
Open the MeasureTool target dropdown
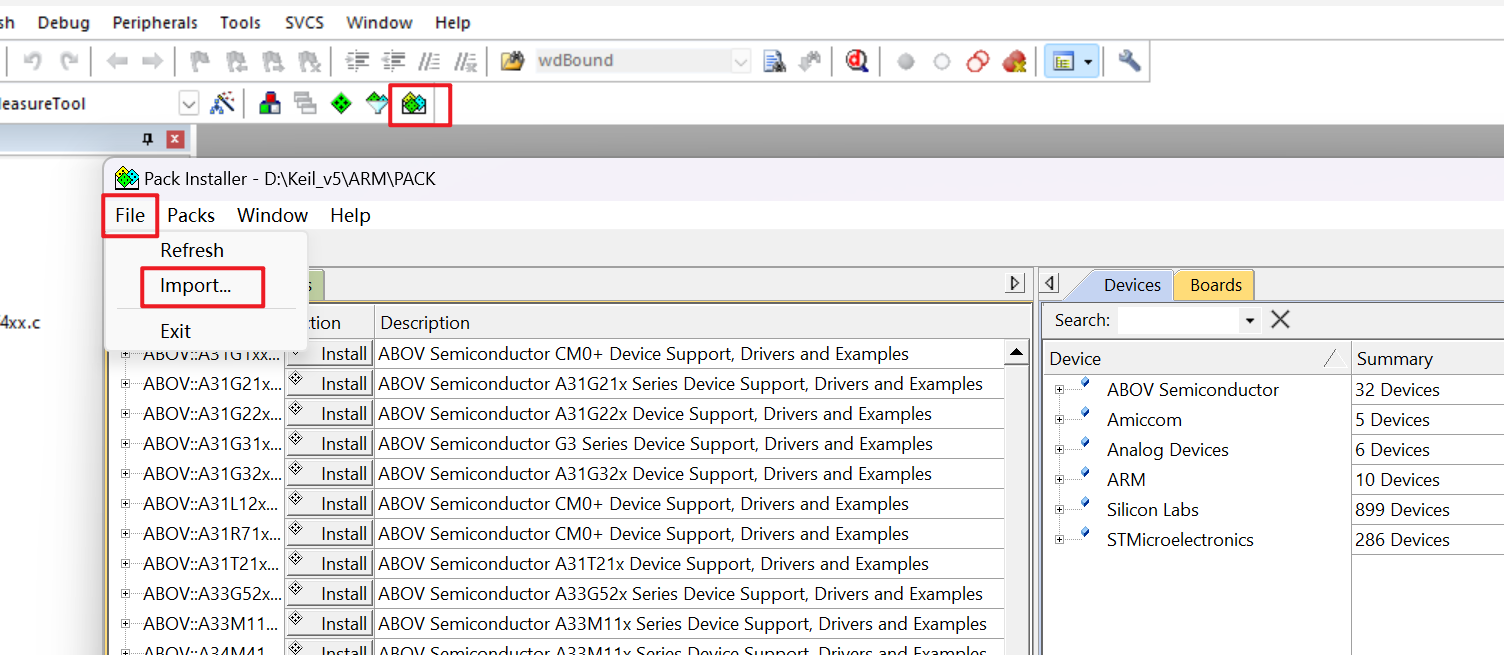(189, 104)
